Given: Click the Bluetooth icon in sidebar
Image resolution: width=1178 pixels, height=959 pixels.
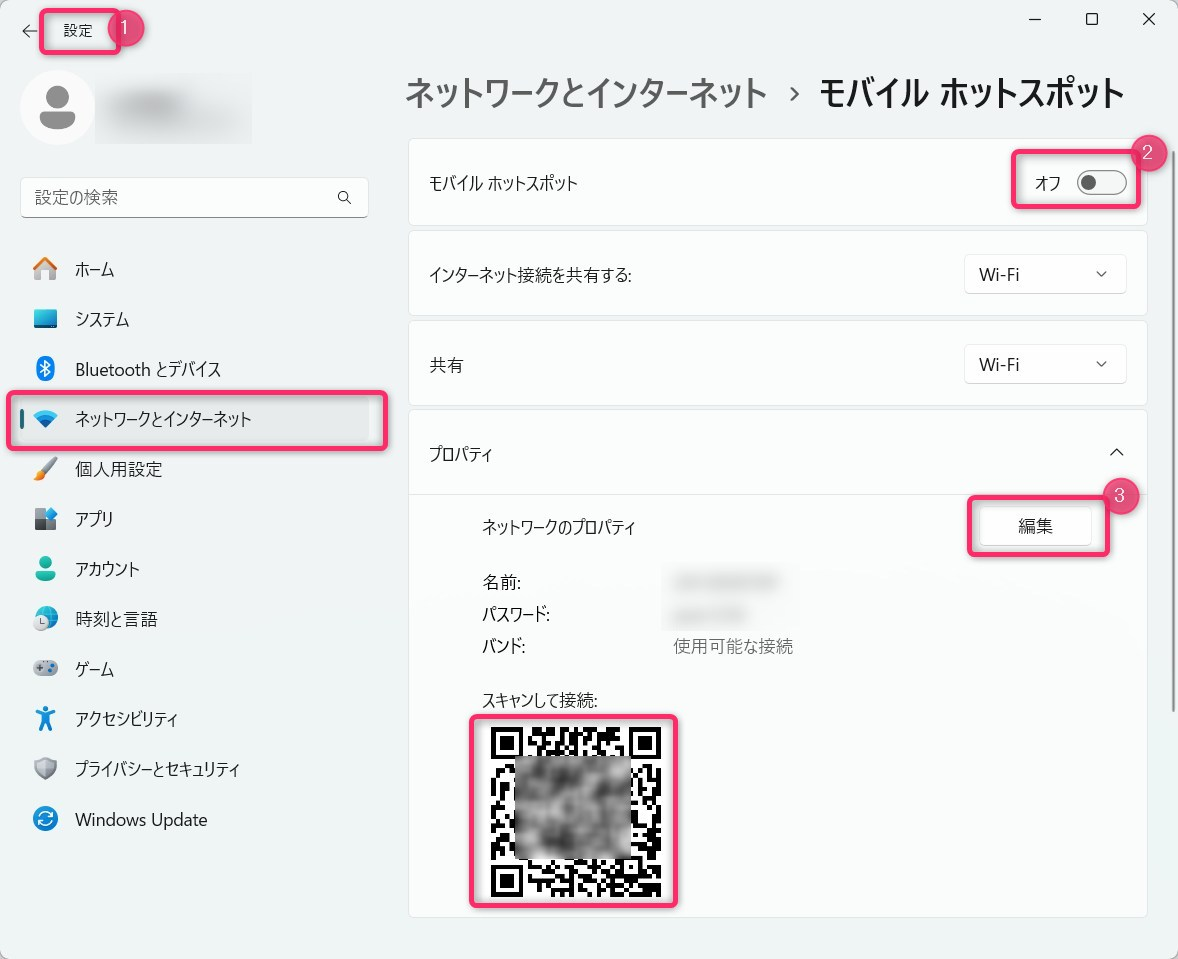Looking at the screenshot, I should 45,369.
